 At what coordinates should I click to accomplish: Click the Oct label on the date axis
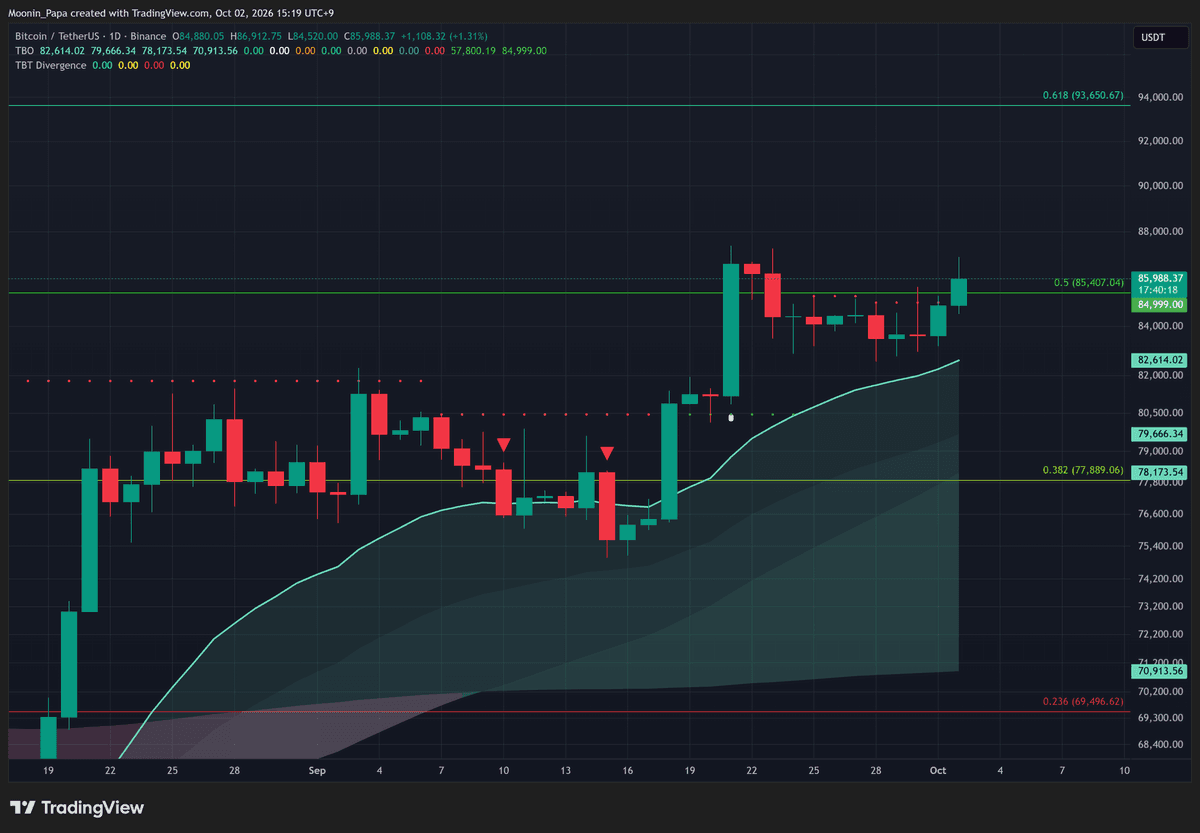[938, 770]
